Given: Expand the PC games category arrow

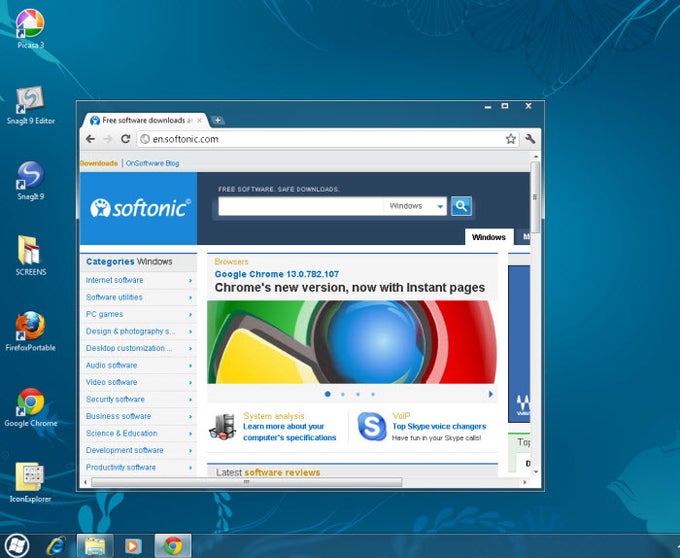Looking at the screenshot, I should 190,314.
